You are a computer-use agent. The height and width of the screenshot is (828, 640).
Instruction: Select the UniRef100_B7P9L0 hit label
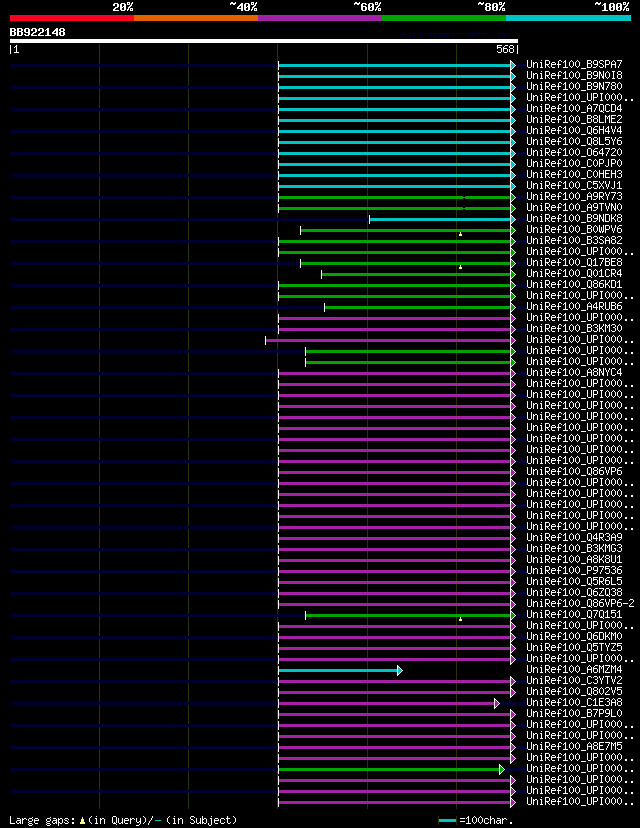(574, 713)
